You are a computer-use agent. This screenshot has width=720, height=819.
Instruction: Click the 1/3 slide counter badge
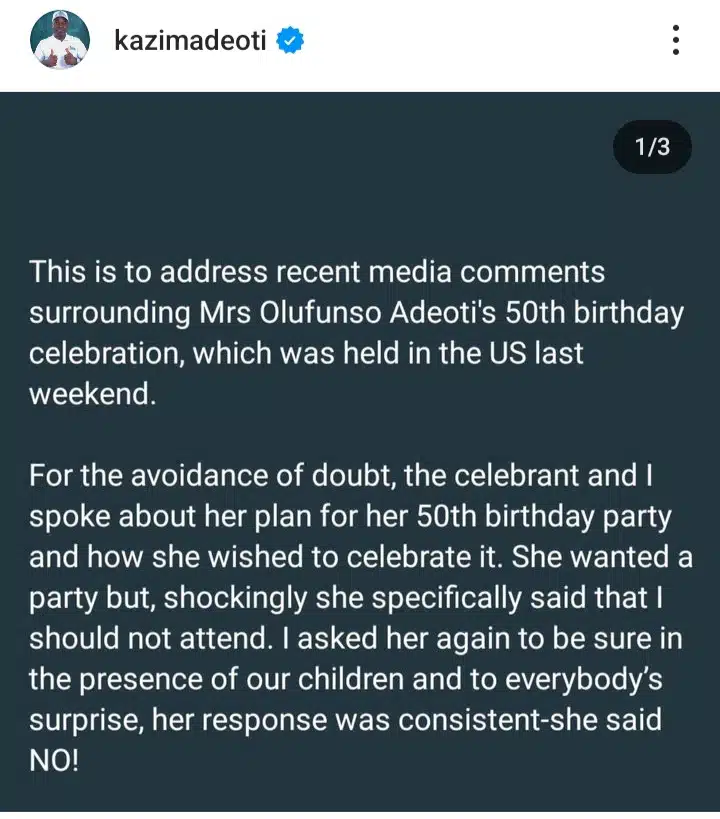(x=652, y=148)
